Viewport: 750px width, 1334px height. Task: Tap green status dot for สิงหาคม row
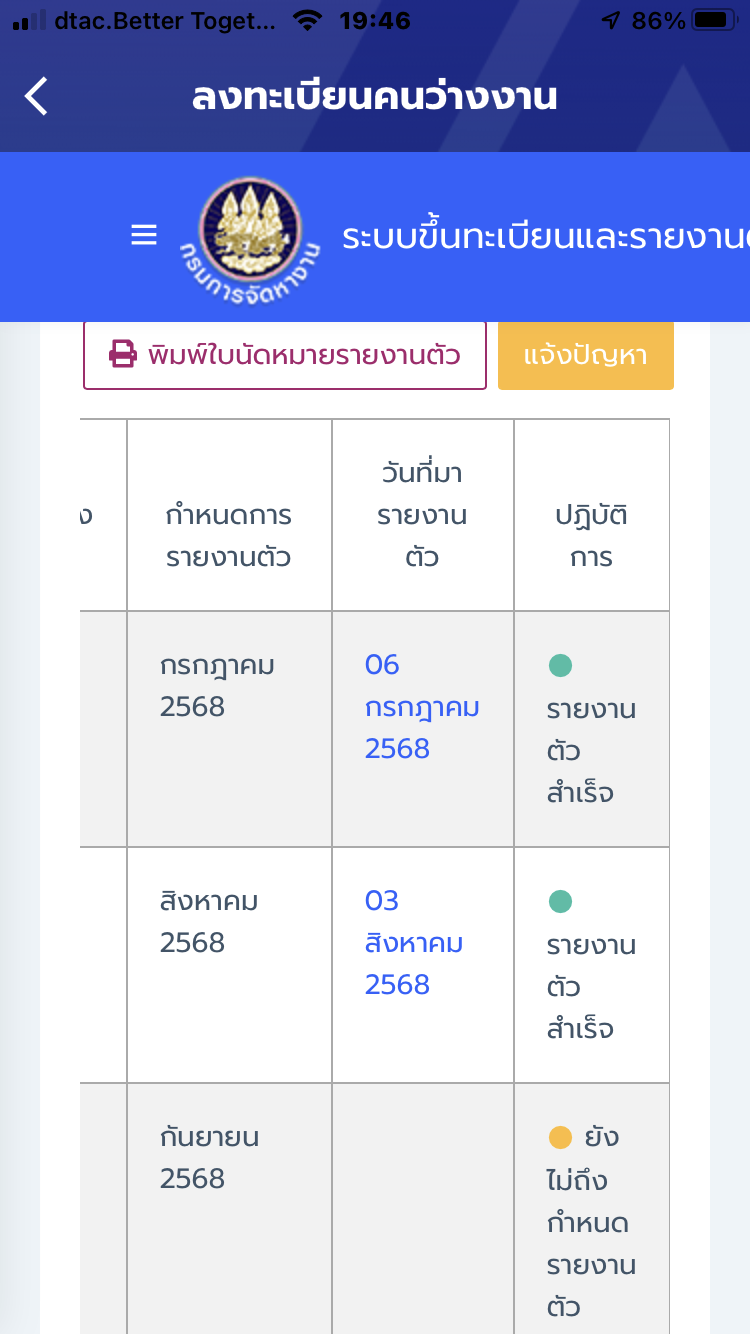560,901
